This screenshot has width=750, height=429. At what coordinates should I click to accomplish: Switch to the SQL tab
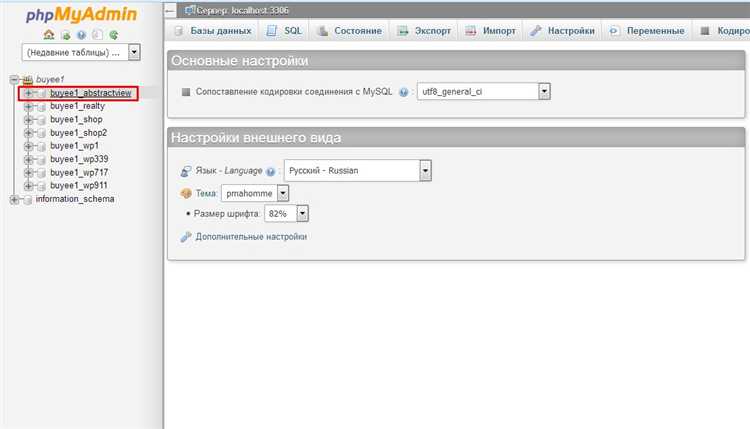click(x=284, y=31)
